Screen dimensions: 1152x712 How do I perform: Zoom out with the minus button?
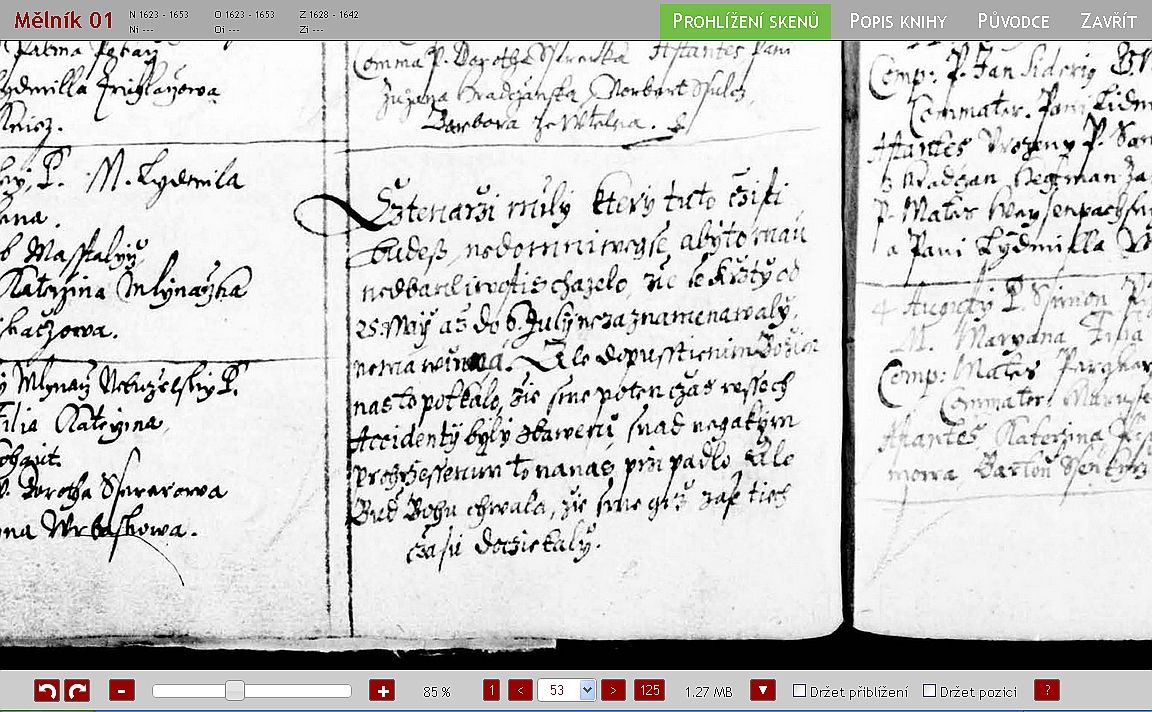[122, 690]
